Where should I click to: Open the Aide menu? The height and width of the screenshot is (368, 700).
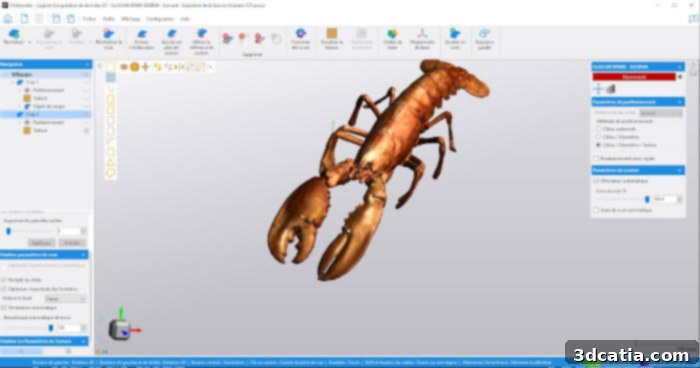pyautogui.click(x=185, y=19)
